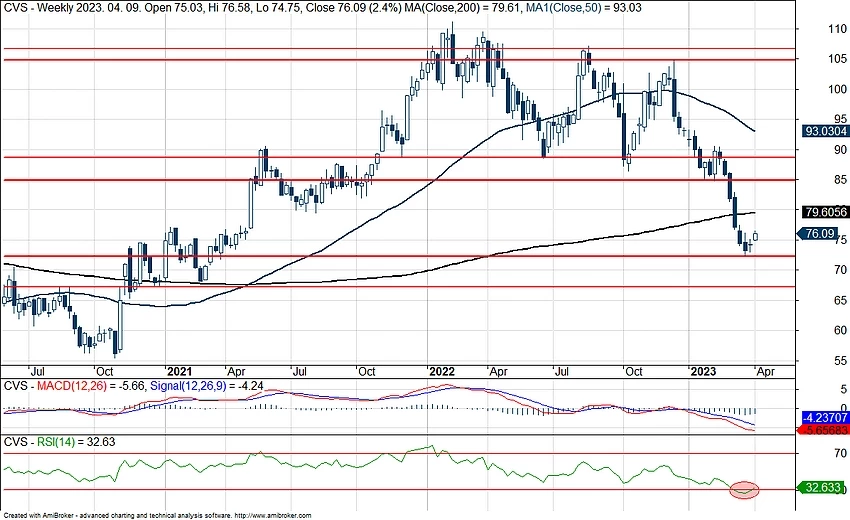Click the 79.6056 MA200 value tag
The image size is (850, 520).
pyautogui.click(x=826, y=212)
